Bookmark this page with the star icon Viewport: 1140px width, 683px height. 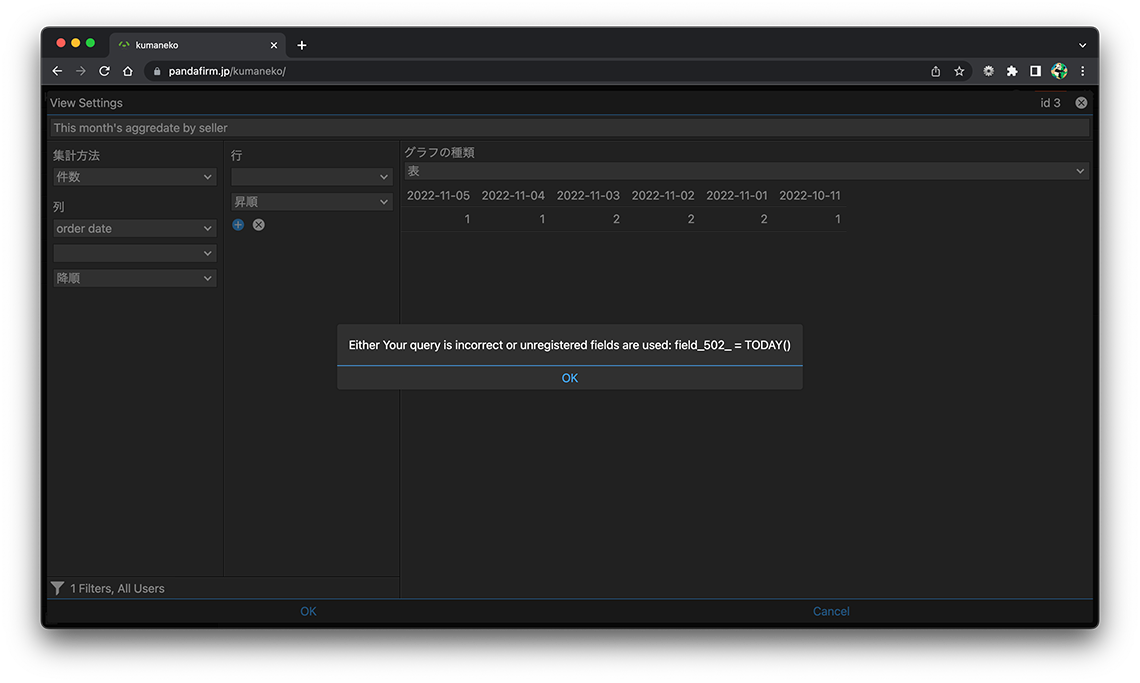pyautogui.click(x=959, y=71)
